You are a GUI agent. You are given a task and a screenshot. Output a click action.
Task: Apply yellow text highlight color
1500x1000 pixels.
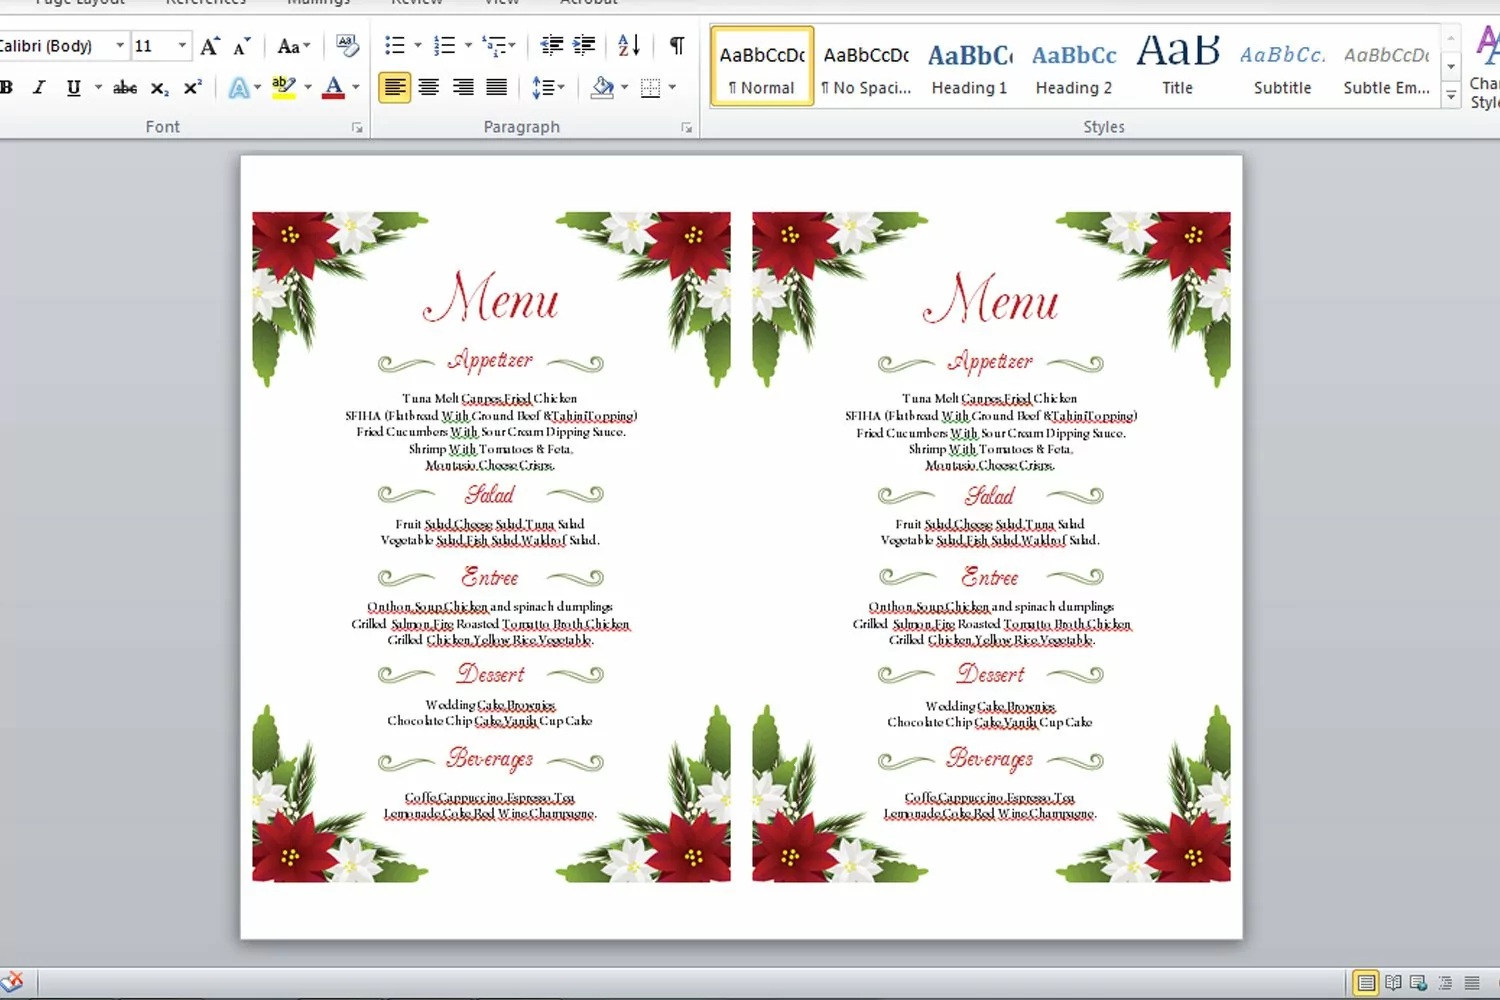(x=284, y=88)
